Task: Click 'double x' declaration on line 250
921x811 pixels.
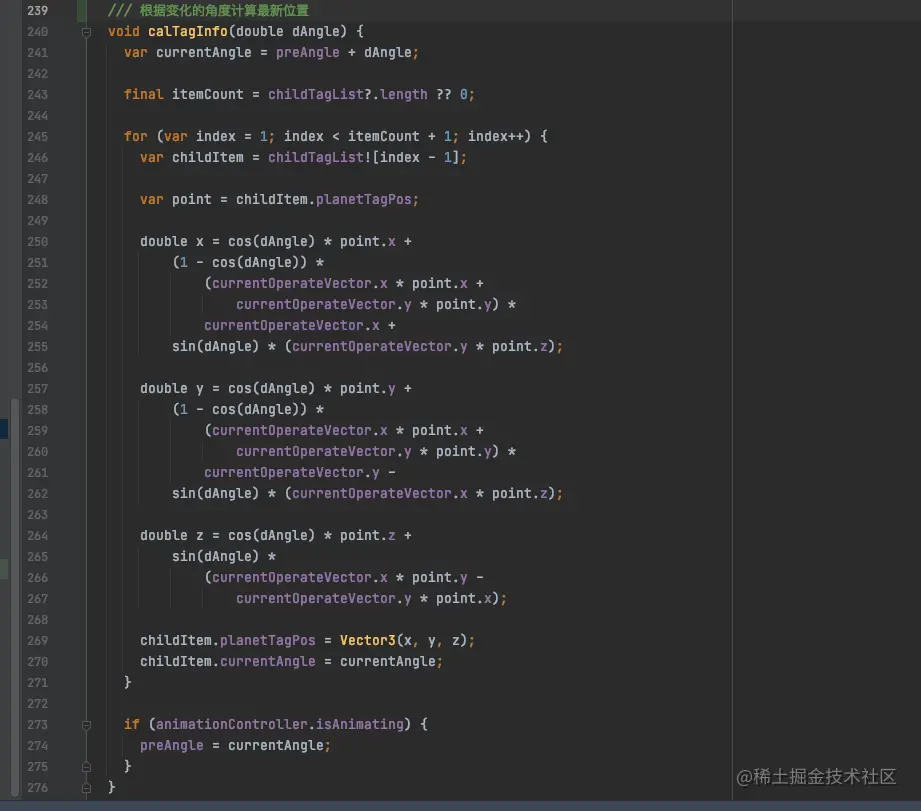Action: pyautogui.click(x=172, y=241)
